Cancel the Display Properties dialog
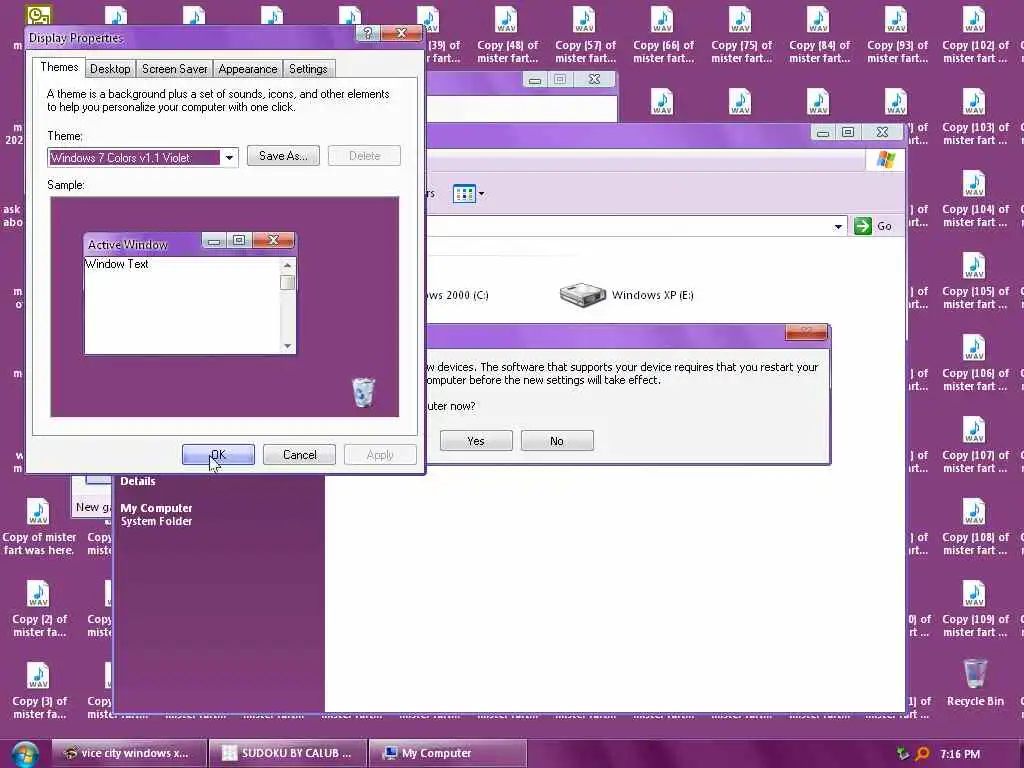Viewport: 1024px width, 768px height. tap(299, 455)
